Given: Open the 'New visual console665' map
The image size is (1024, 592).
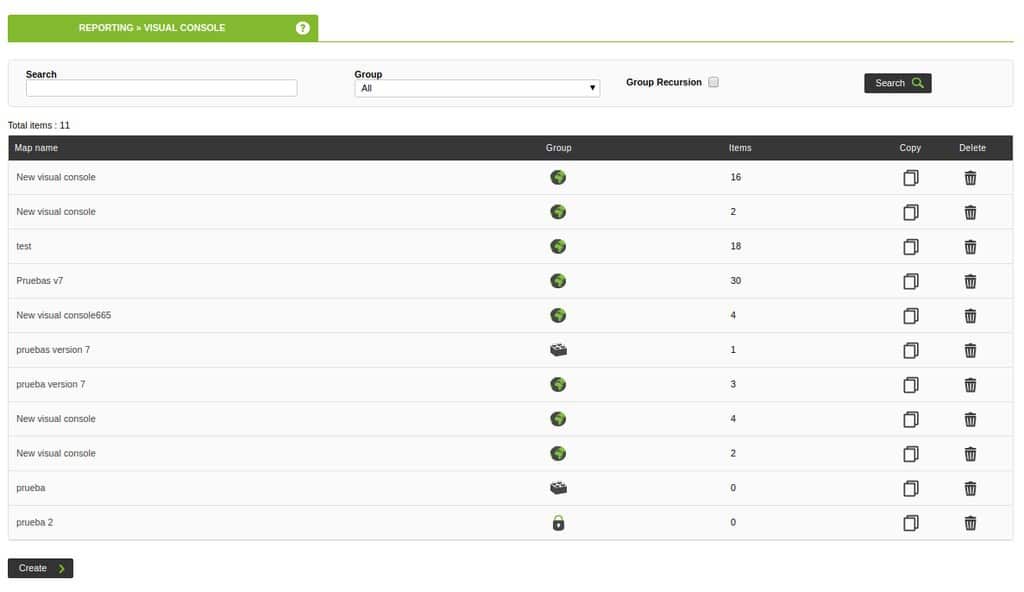Looking at the screenshot, I should click(x=63, y=316).
